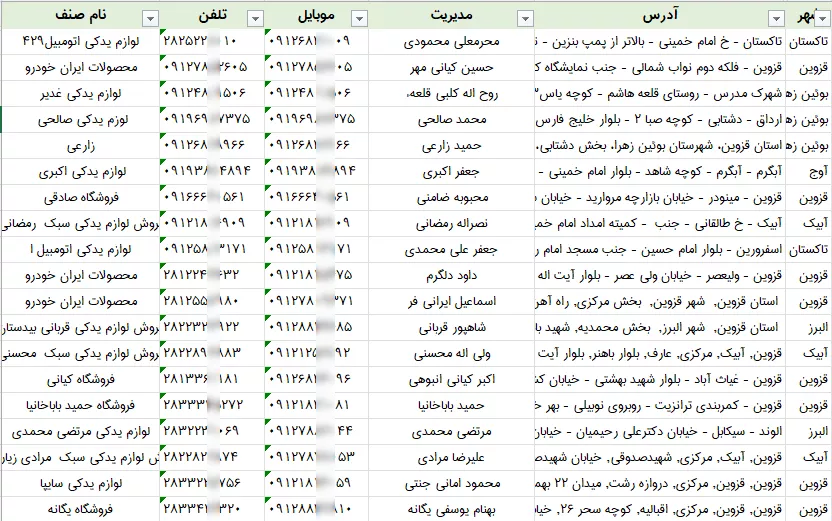This screenshot has width=832, height=521.
Task: Select address cell beginning تاکستان - خ امام خمینی
Action: coord(660,41)
